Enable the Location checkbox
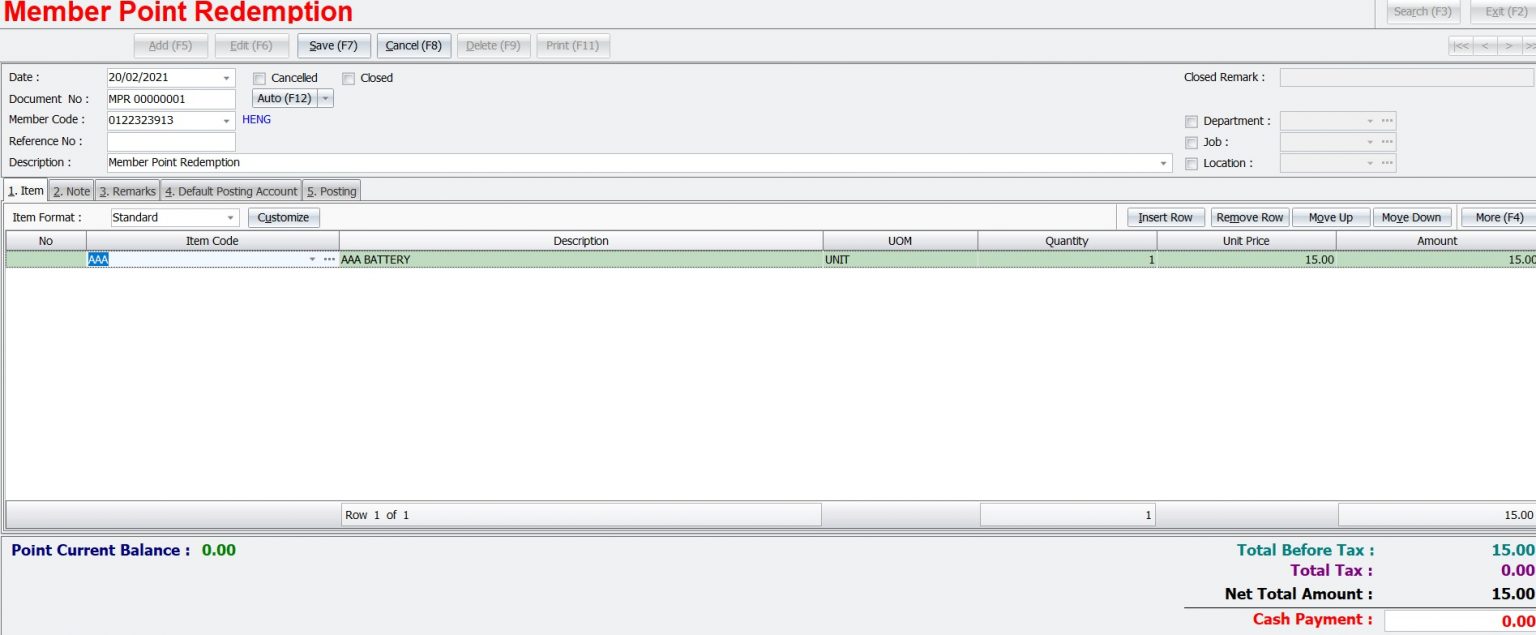This screenshot has height=635, width=1536. coord(1191,163)
